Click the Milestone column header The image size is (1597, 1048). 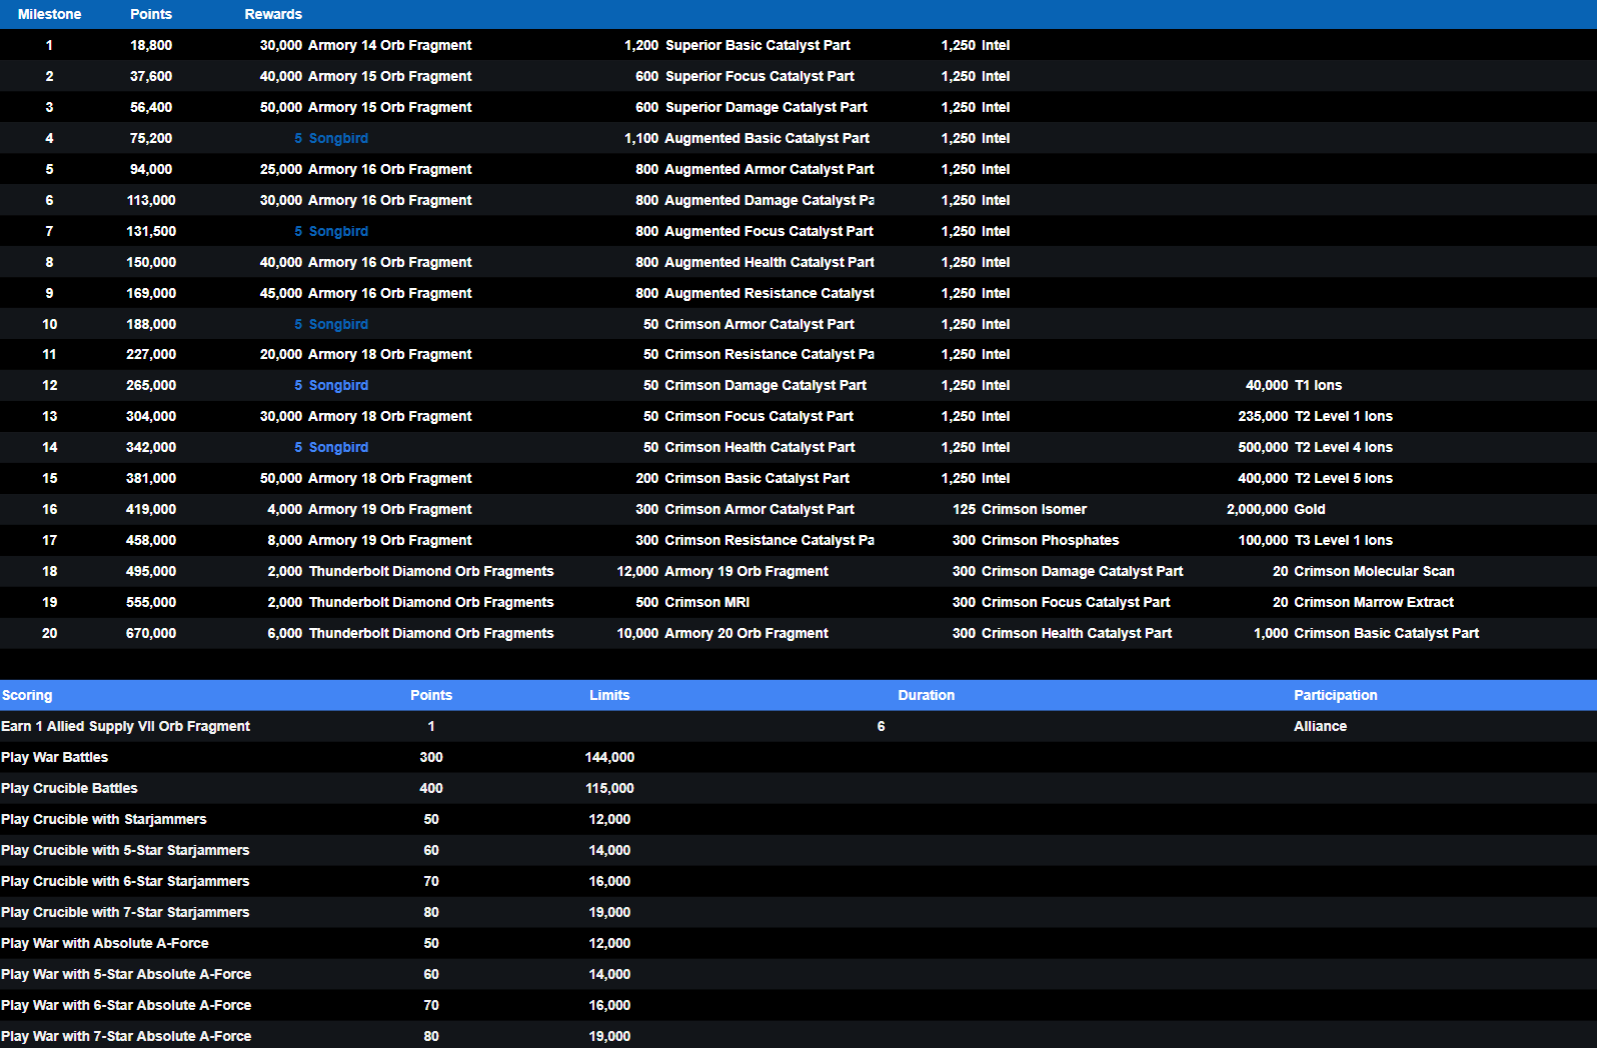49,14
